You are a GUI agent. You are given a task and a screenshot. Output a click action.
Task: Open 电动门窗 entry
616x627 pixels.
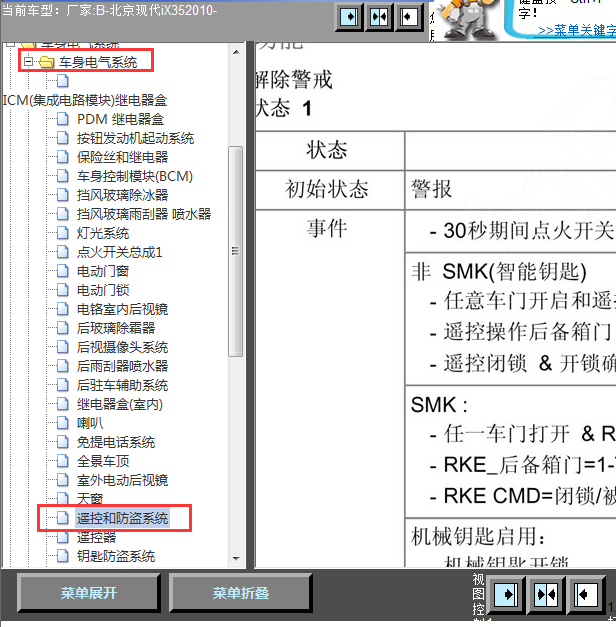click(103, 271)
